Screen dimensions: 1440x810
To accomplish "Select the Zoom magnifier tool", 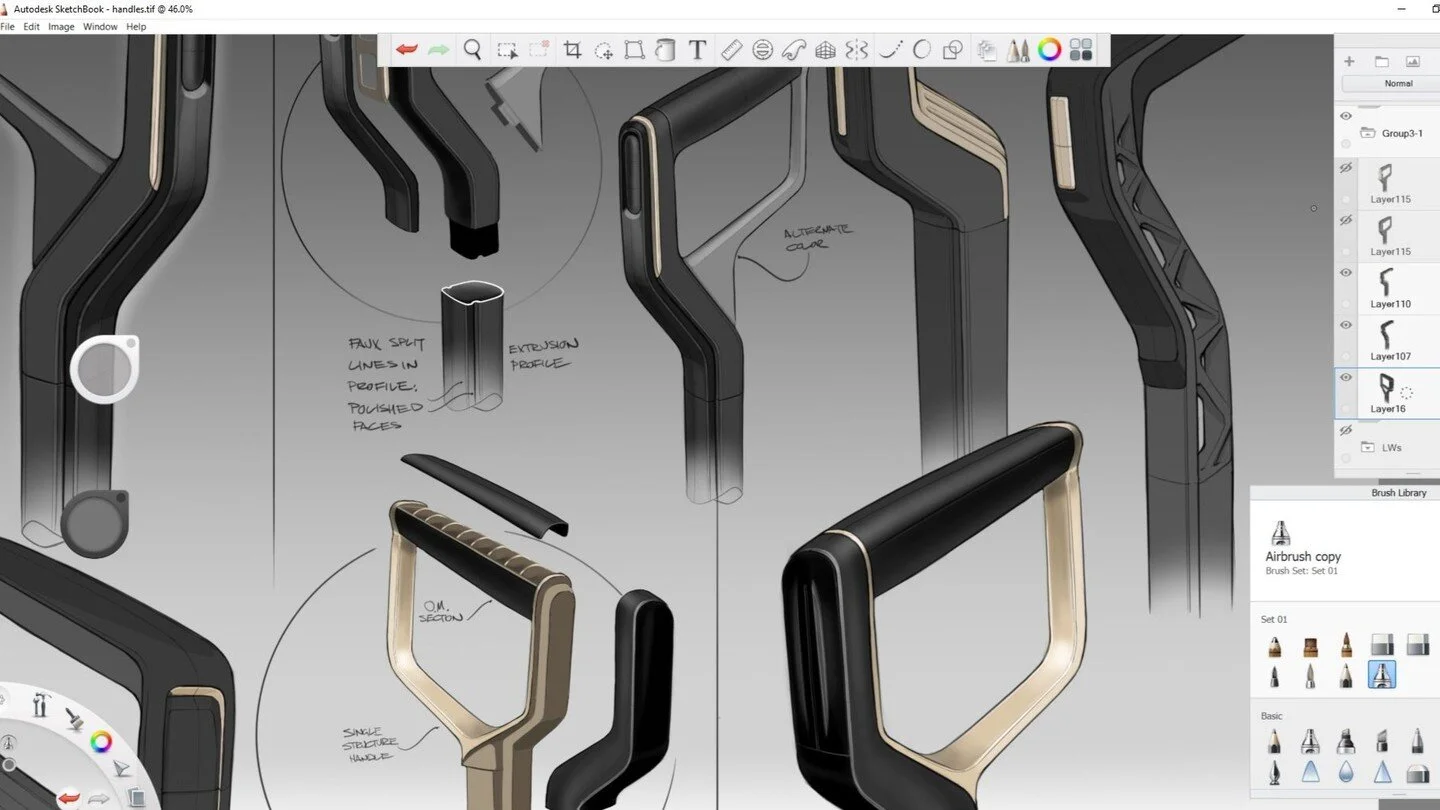I will tap(473, 49).
